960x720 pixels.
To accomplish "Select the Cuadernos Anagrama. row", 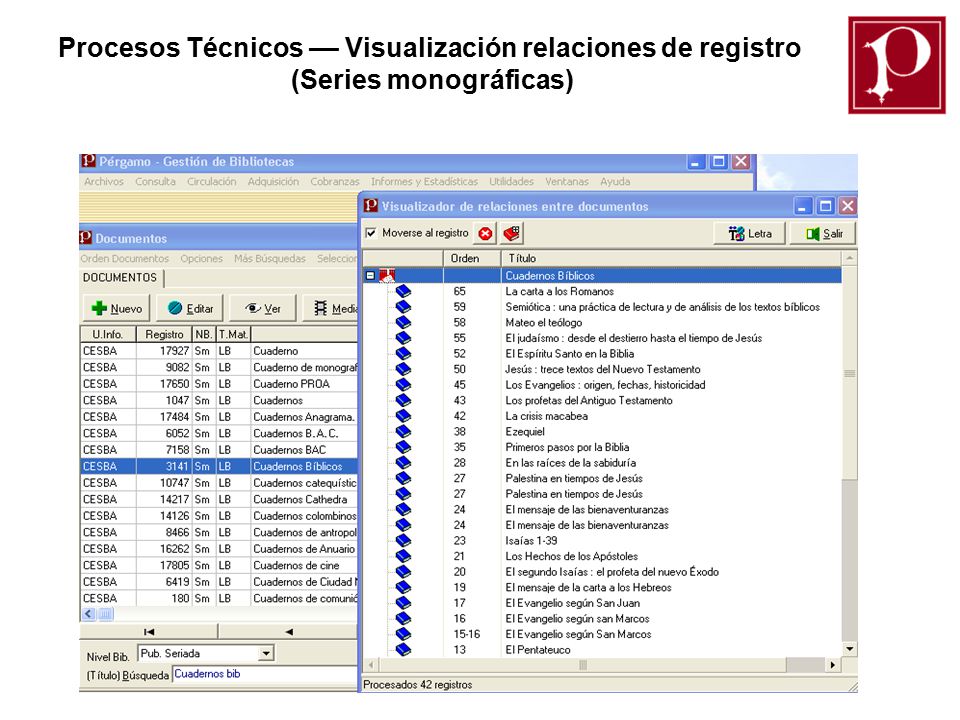I will [219, 417].
